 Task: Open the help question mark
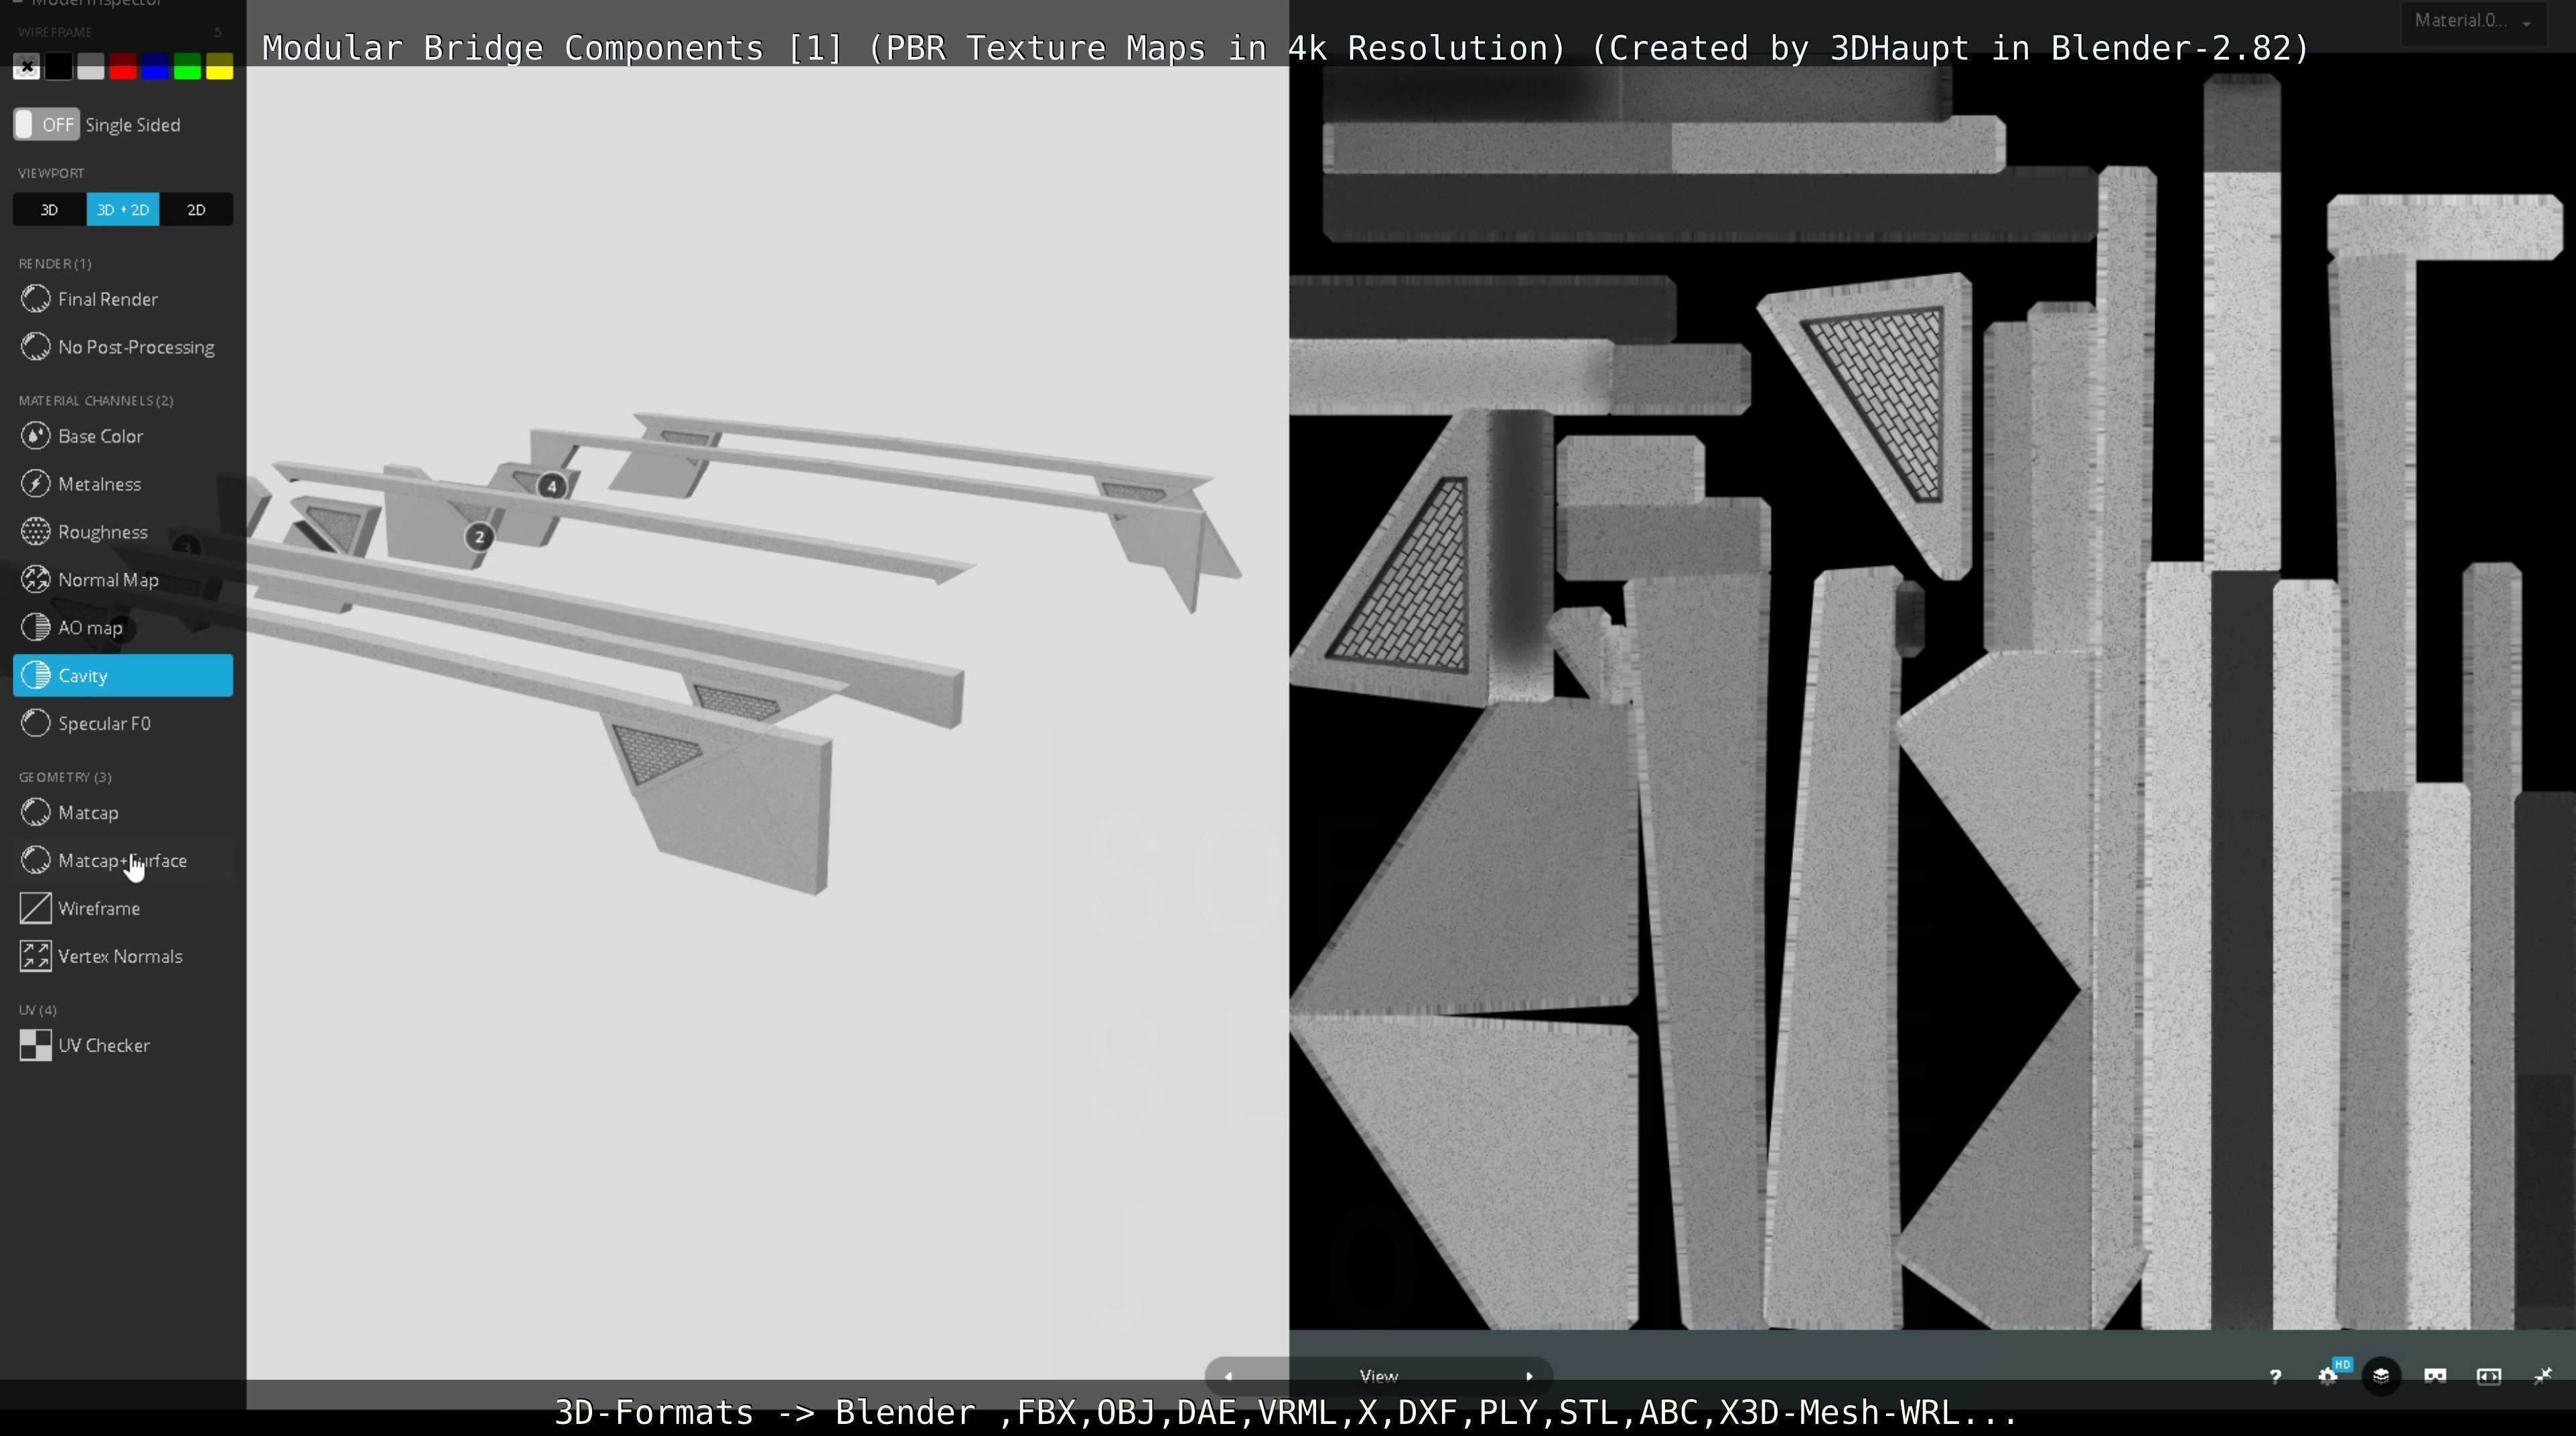pyautogui.click(x=2275, y=1377)
